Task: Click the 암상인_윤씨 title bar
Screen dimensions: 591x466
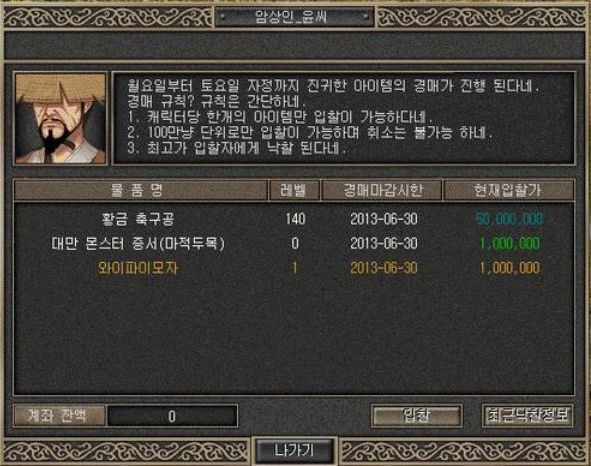Action: (x=294, y=17)
